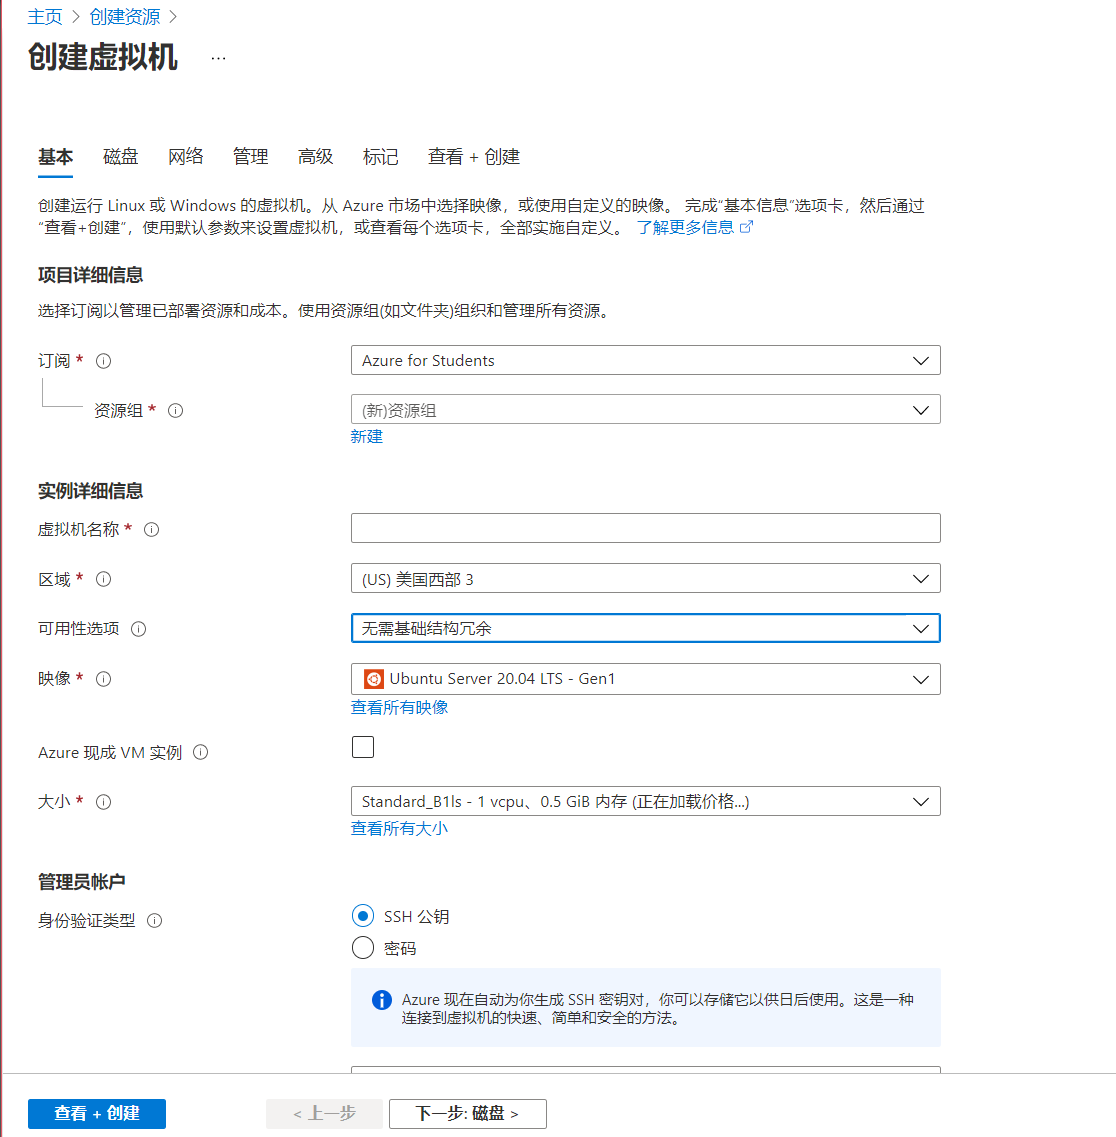Screen dimensions: 1116x1137
Task: Expand the 资源组 dropdown
Action: pos(645,410)
